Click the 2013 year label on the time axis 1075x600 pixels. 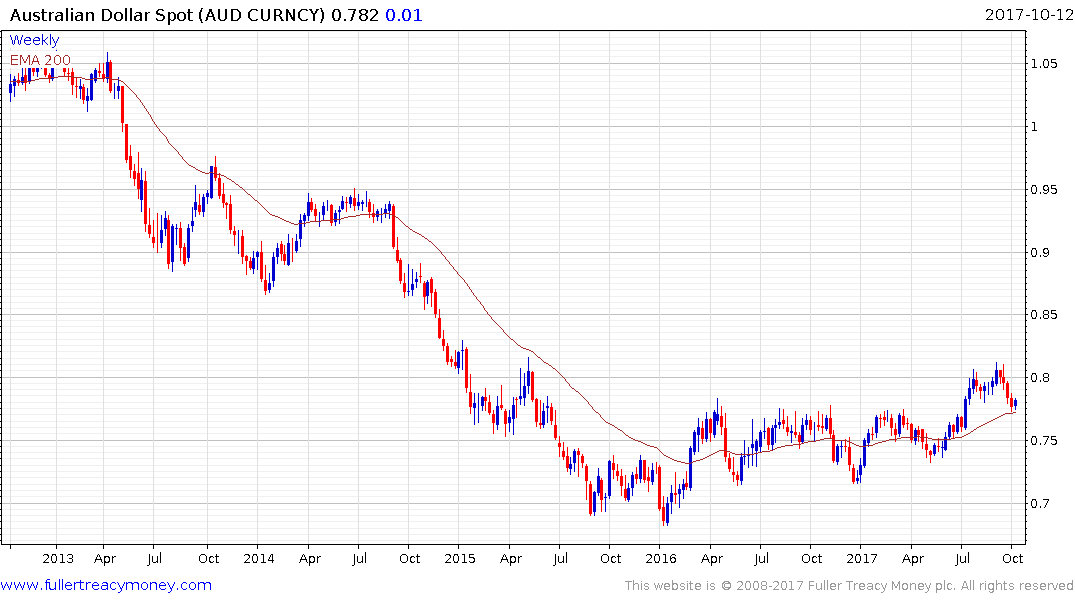(x=58, y=558)
